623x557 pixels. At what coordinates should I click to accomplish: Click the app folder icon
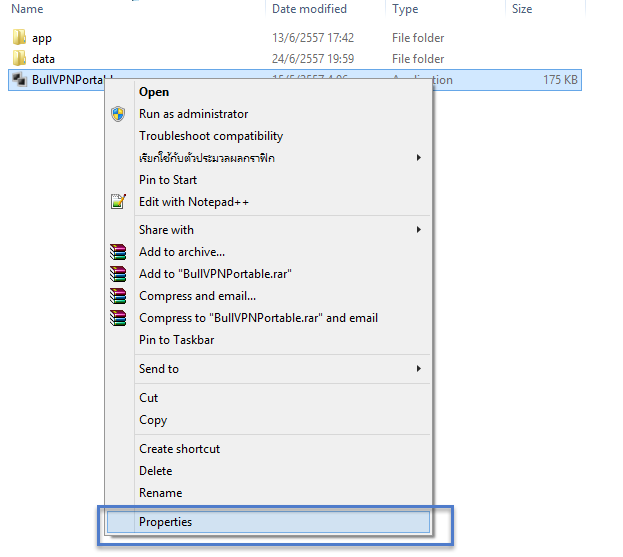point(19,37)
